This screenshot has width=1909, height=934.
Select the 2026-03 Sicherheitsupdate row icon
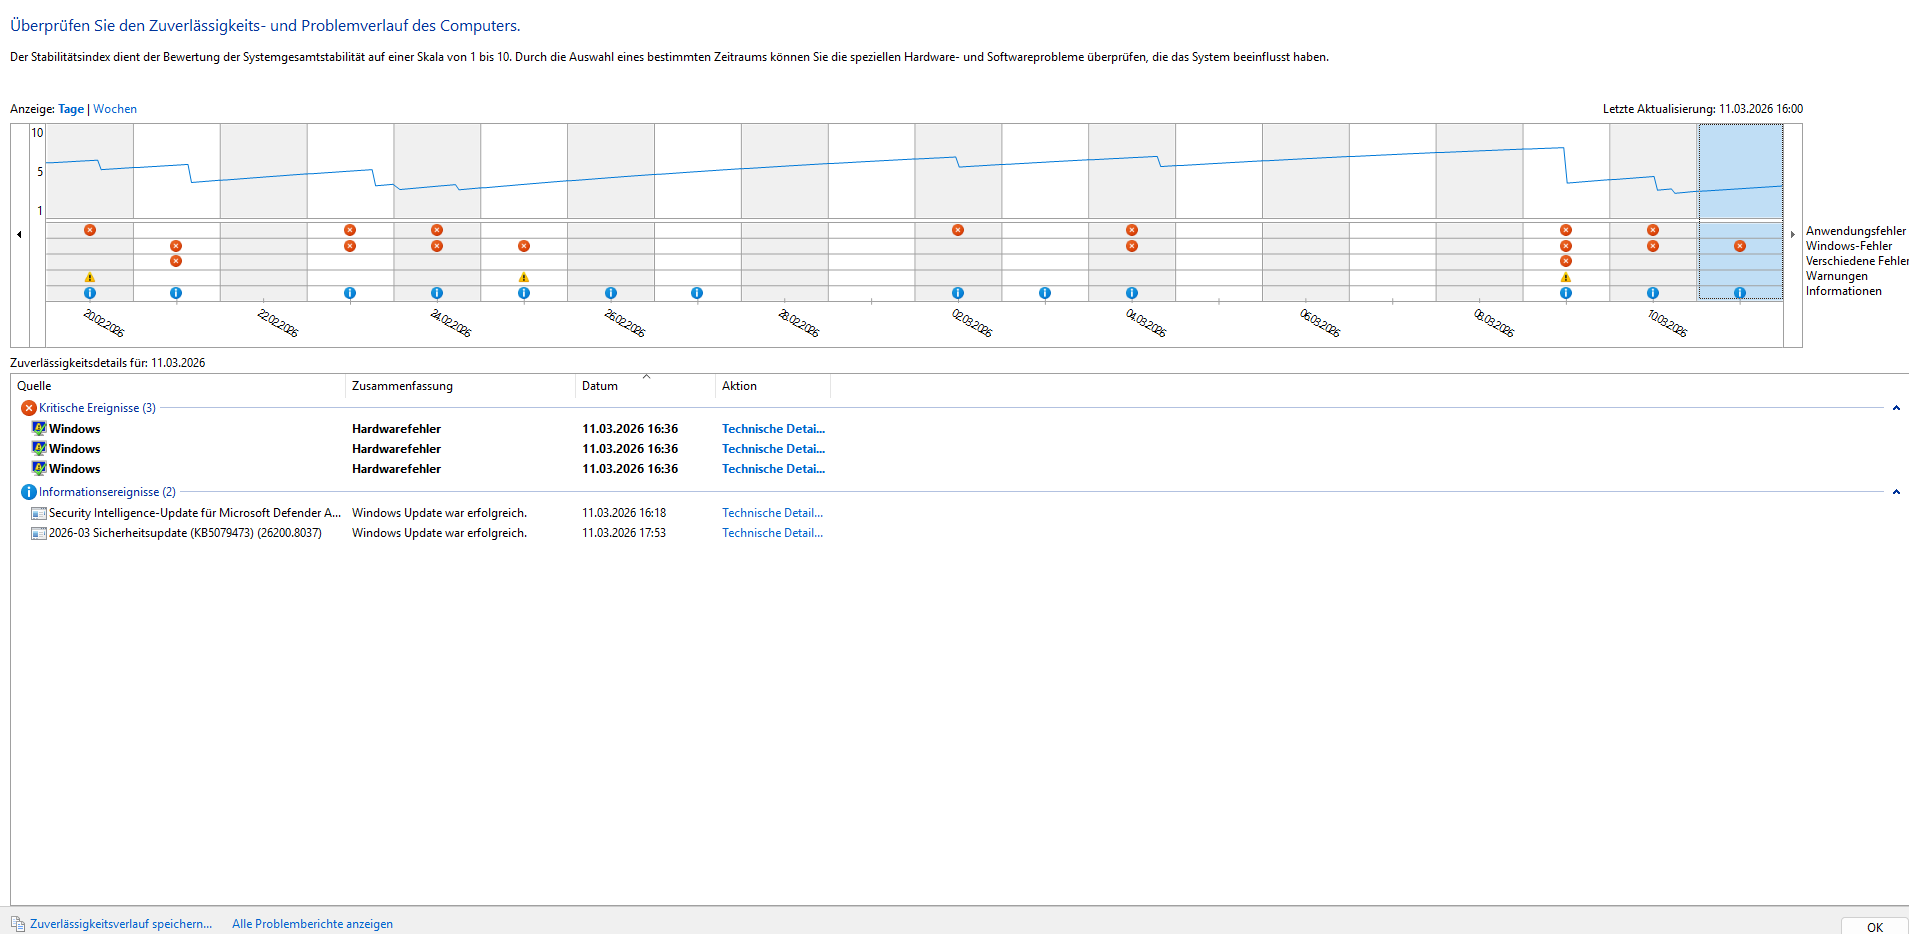(x=39, y=533)
